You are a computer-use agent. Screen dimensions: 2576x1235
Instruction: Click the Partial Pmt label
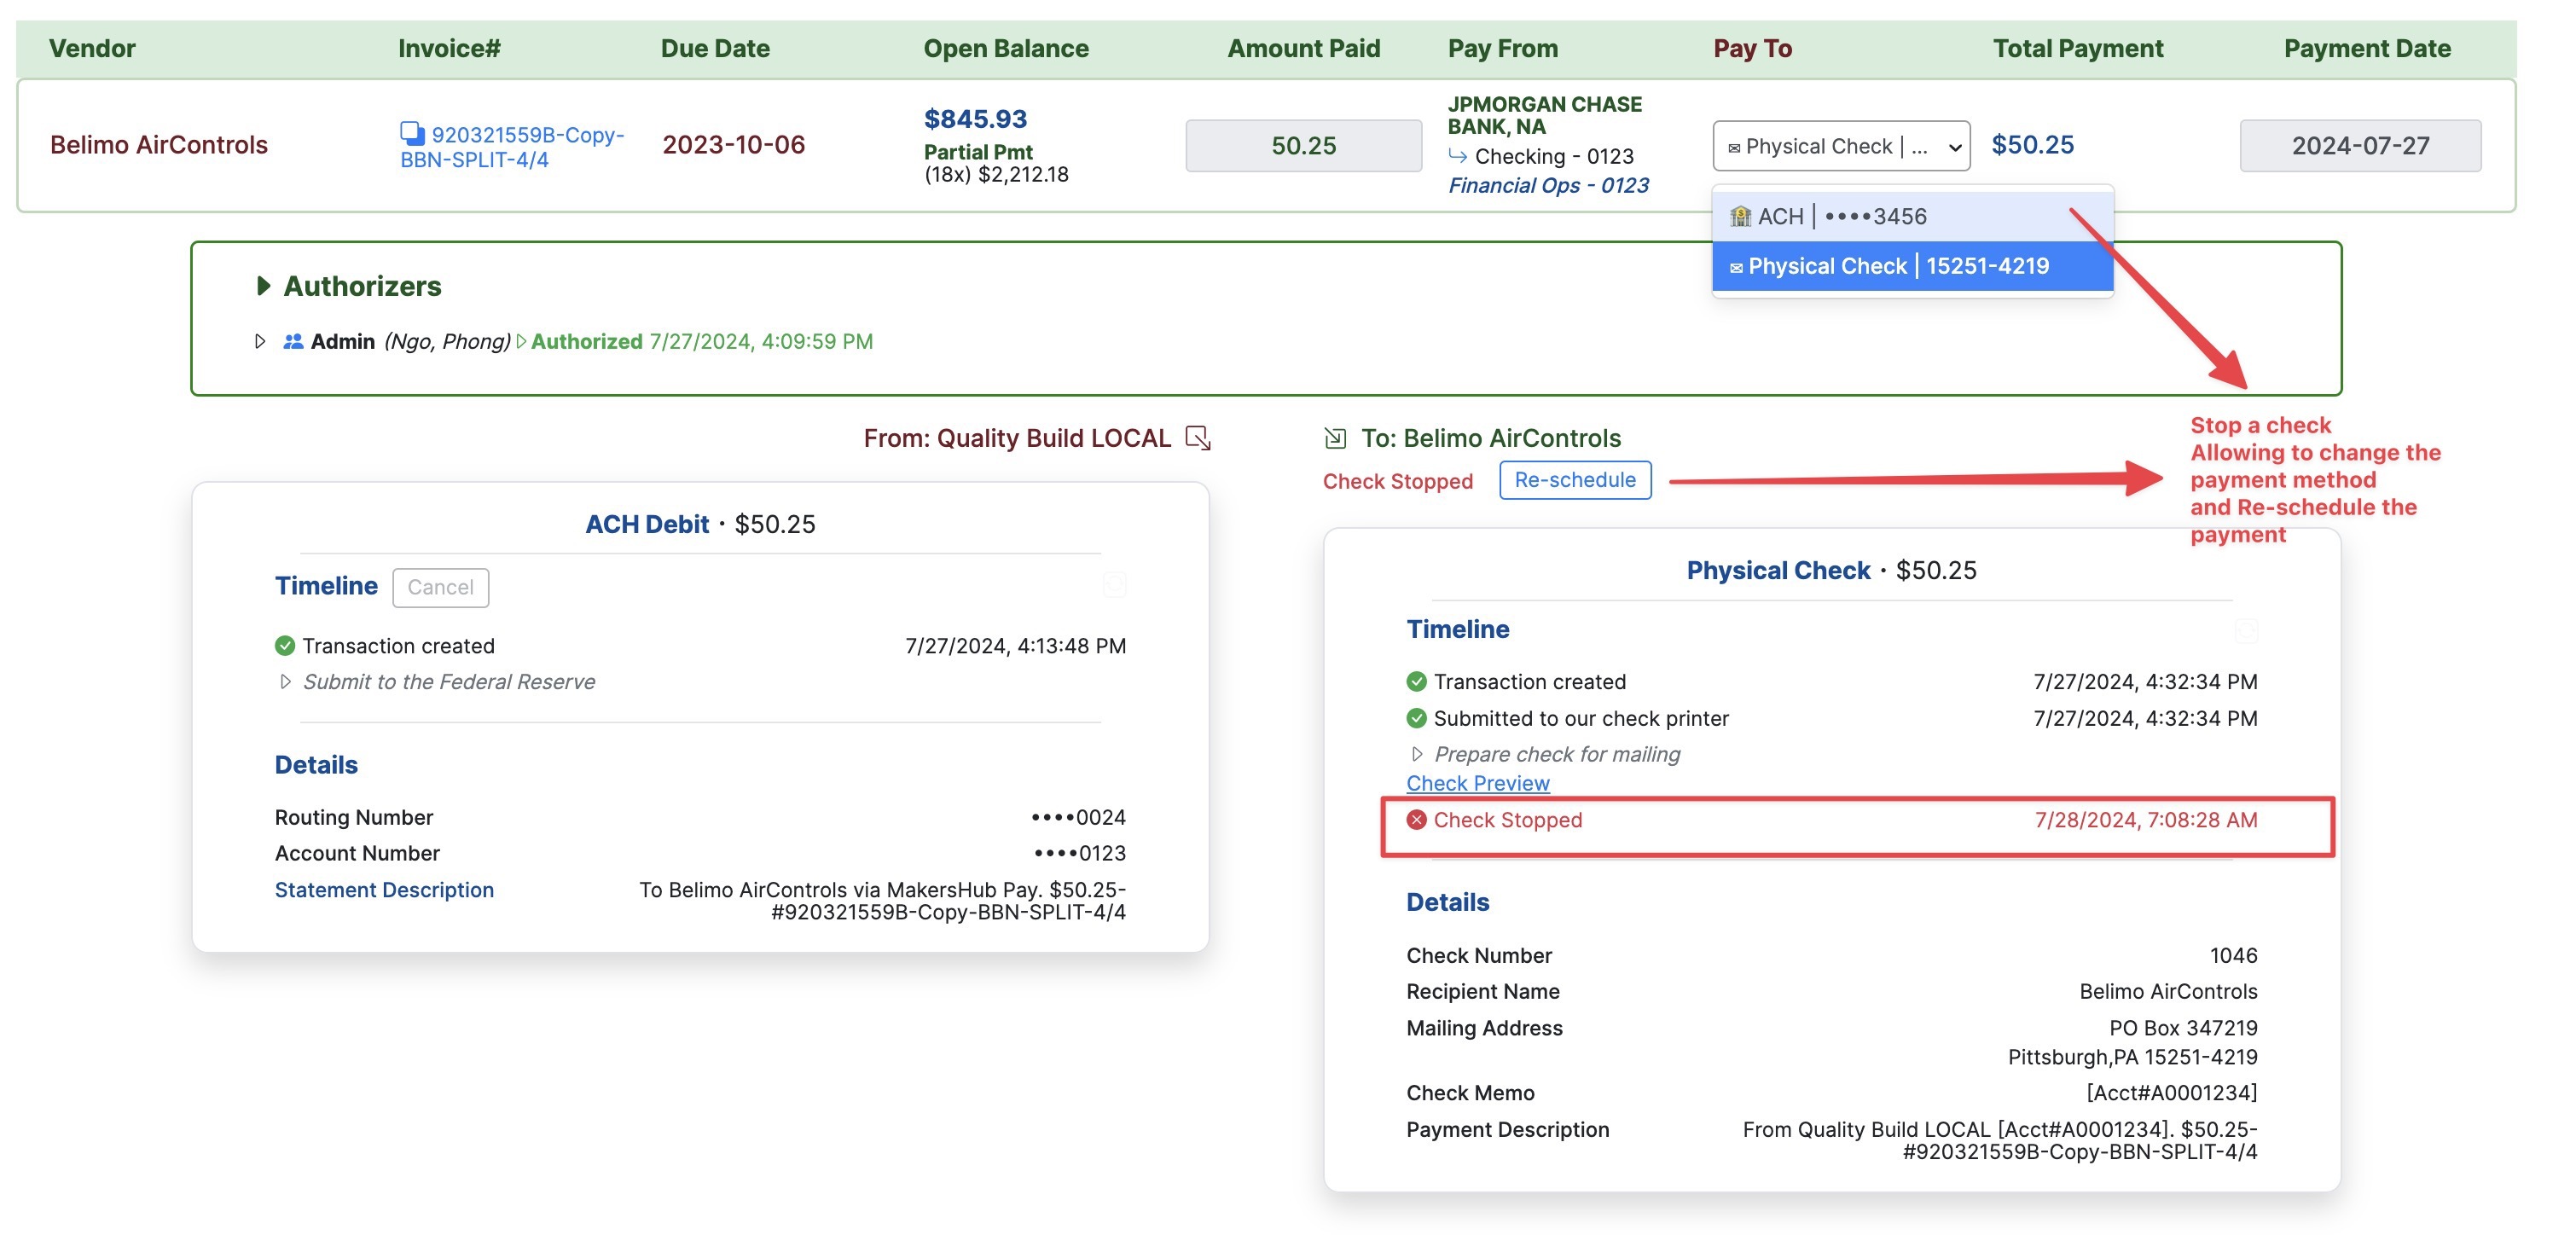tap(978, 152)
